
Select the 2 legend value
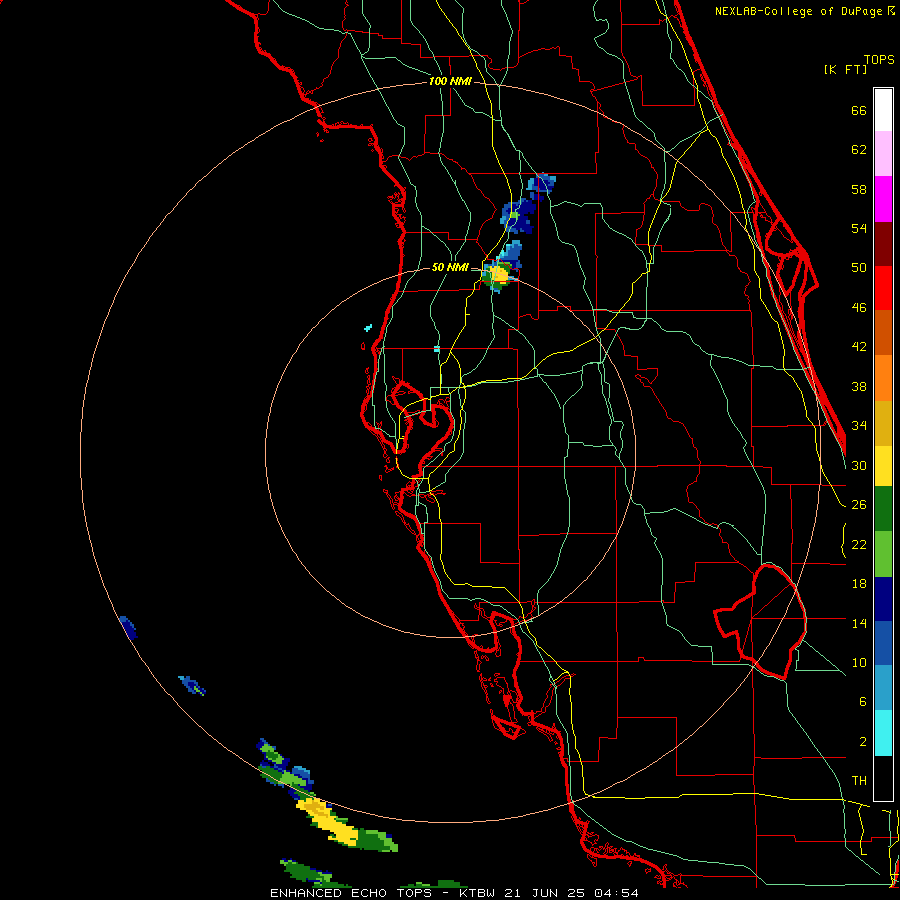point(862,742)
